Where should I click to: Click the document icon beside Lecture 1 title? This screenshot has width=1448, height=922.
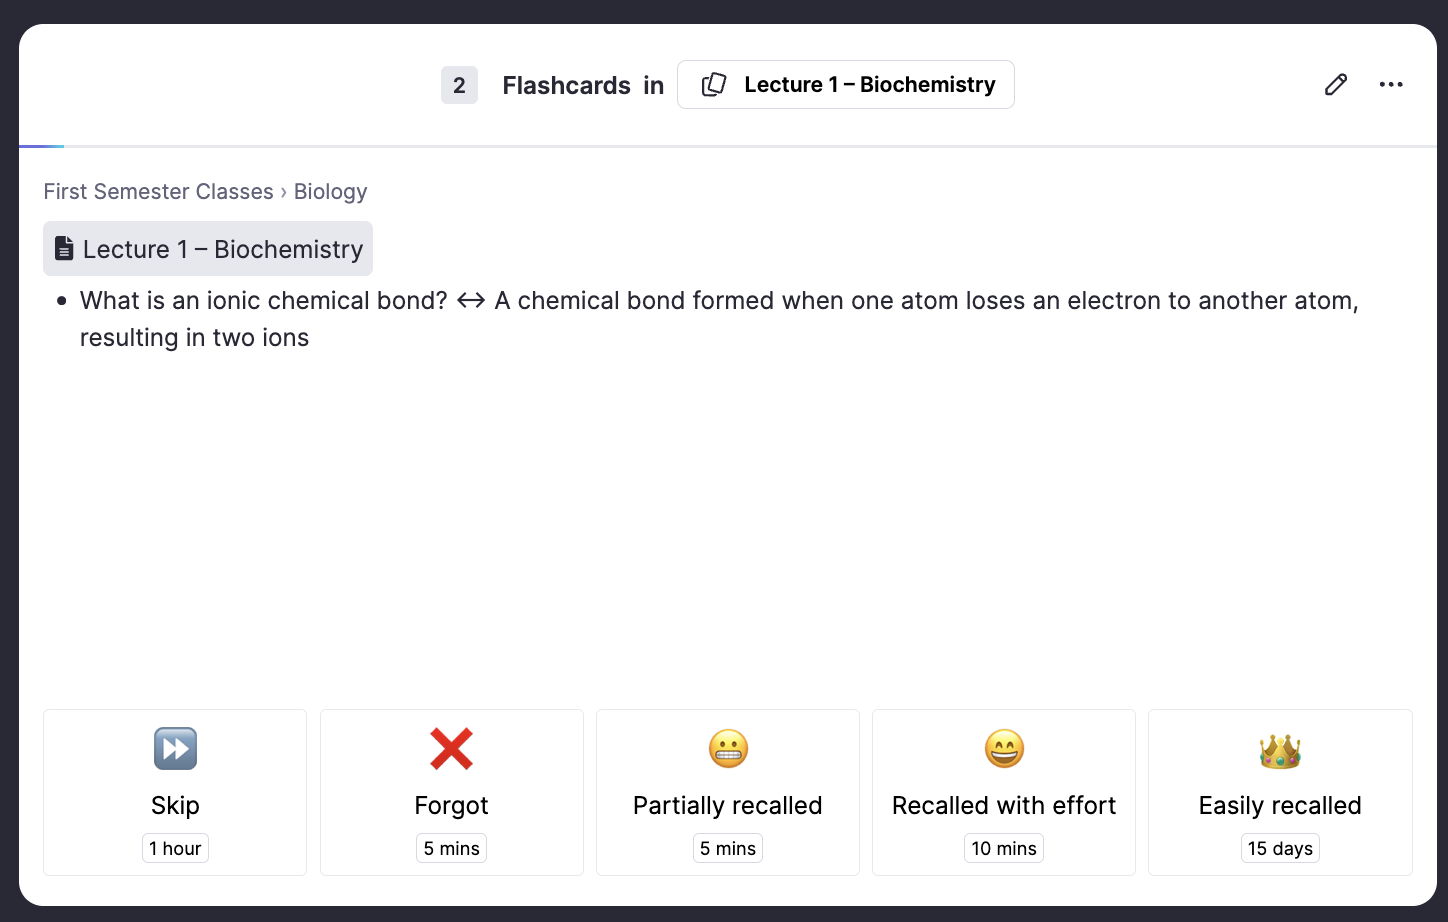pyautogui.click(x=64, y=249)
